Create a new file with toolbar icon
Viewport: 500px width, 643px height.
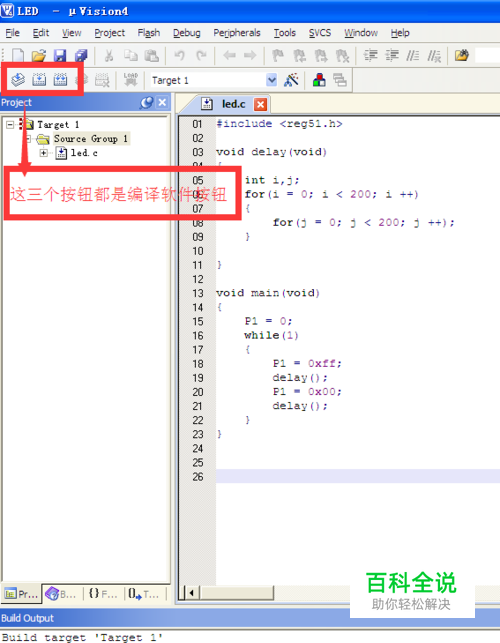pyautogui.click(x=18, y=55)
